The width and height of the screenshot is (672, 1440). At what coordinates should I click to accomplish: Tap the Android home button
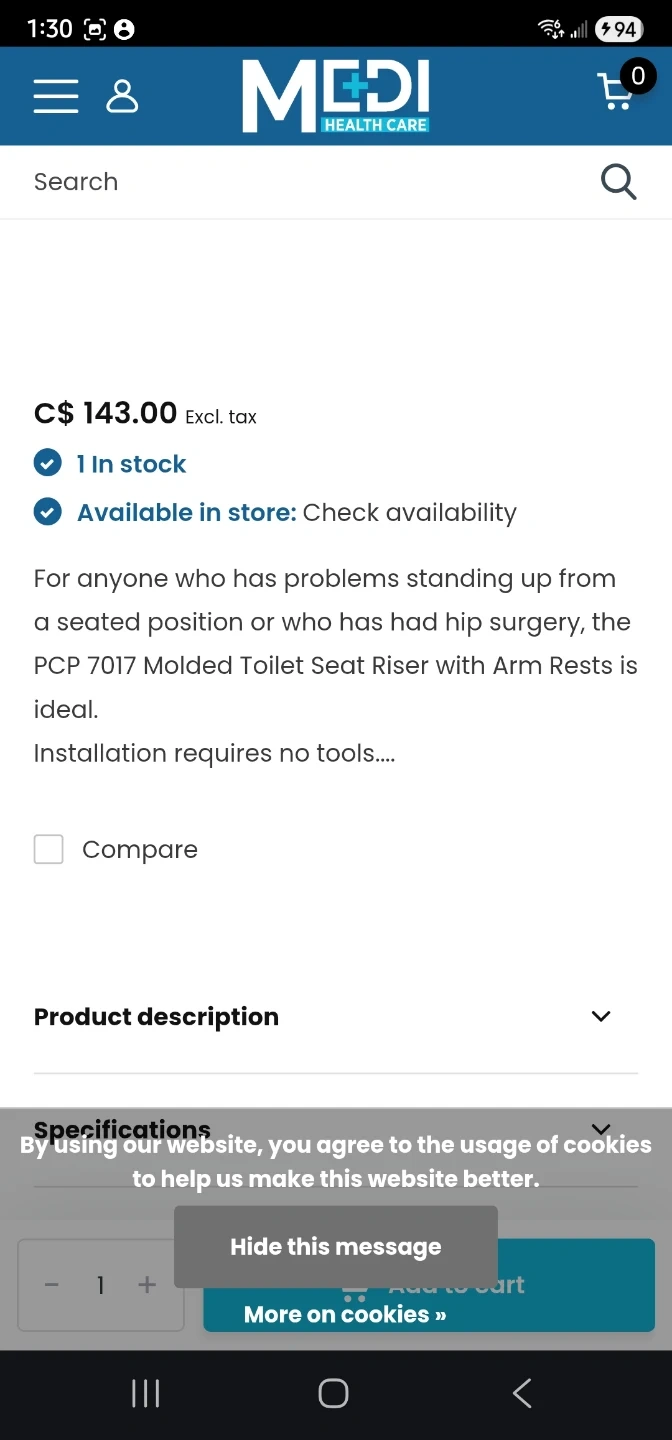pyautogui.click(x=333, y=1393)
